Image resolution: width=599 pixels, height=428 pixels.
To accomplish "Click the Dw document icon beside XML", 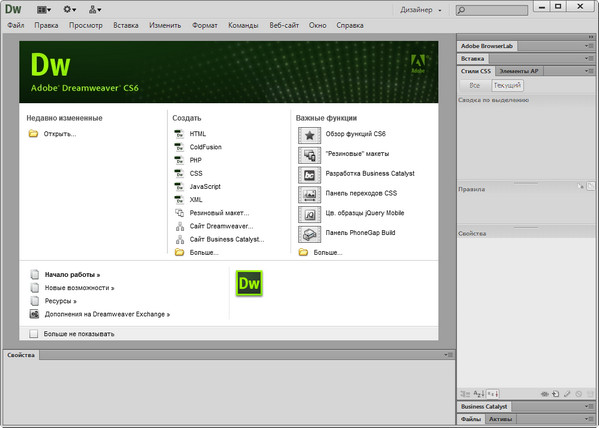I will pos(179,199).
